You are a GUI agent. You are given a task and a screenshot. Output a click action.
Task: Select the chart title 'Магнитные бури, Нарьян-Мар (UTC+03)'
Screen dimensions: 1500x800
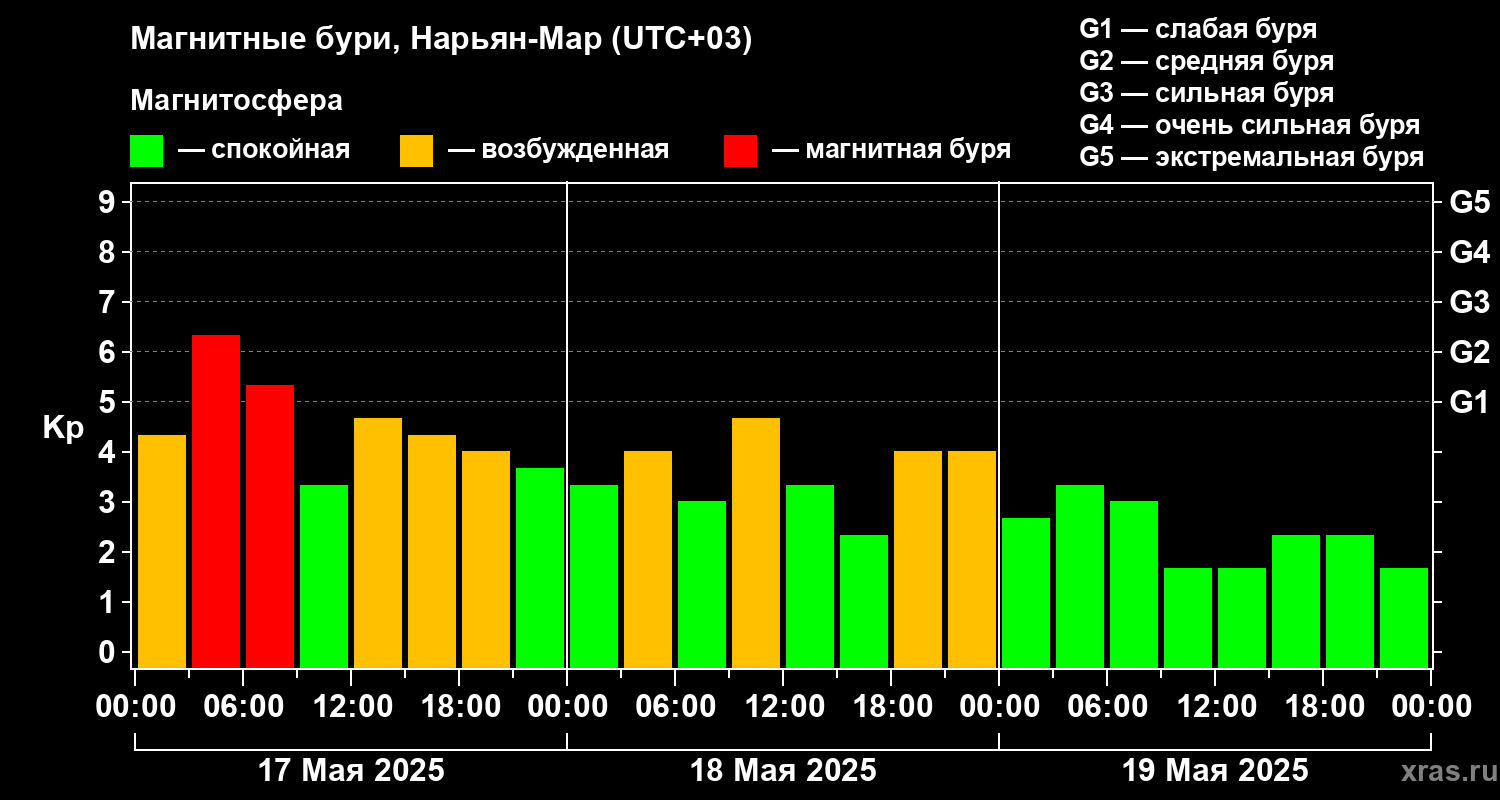click(x=441, y=39)
